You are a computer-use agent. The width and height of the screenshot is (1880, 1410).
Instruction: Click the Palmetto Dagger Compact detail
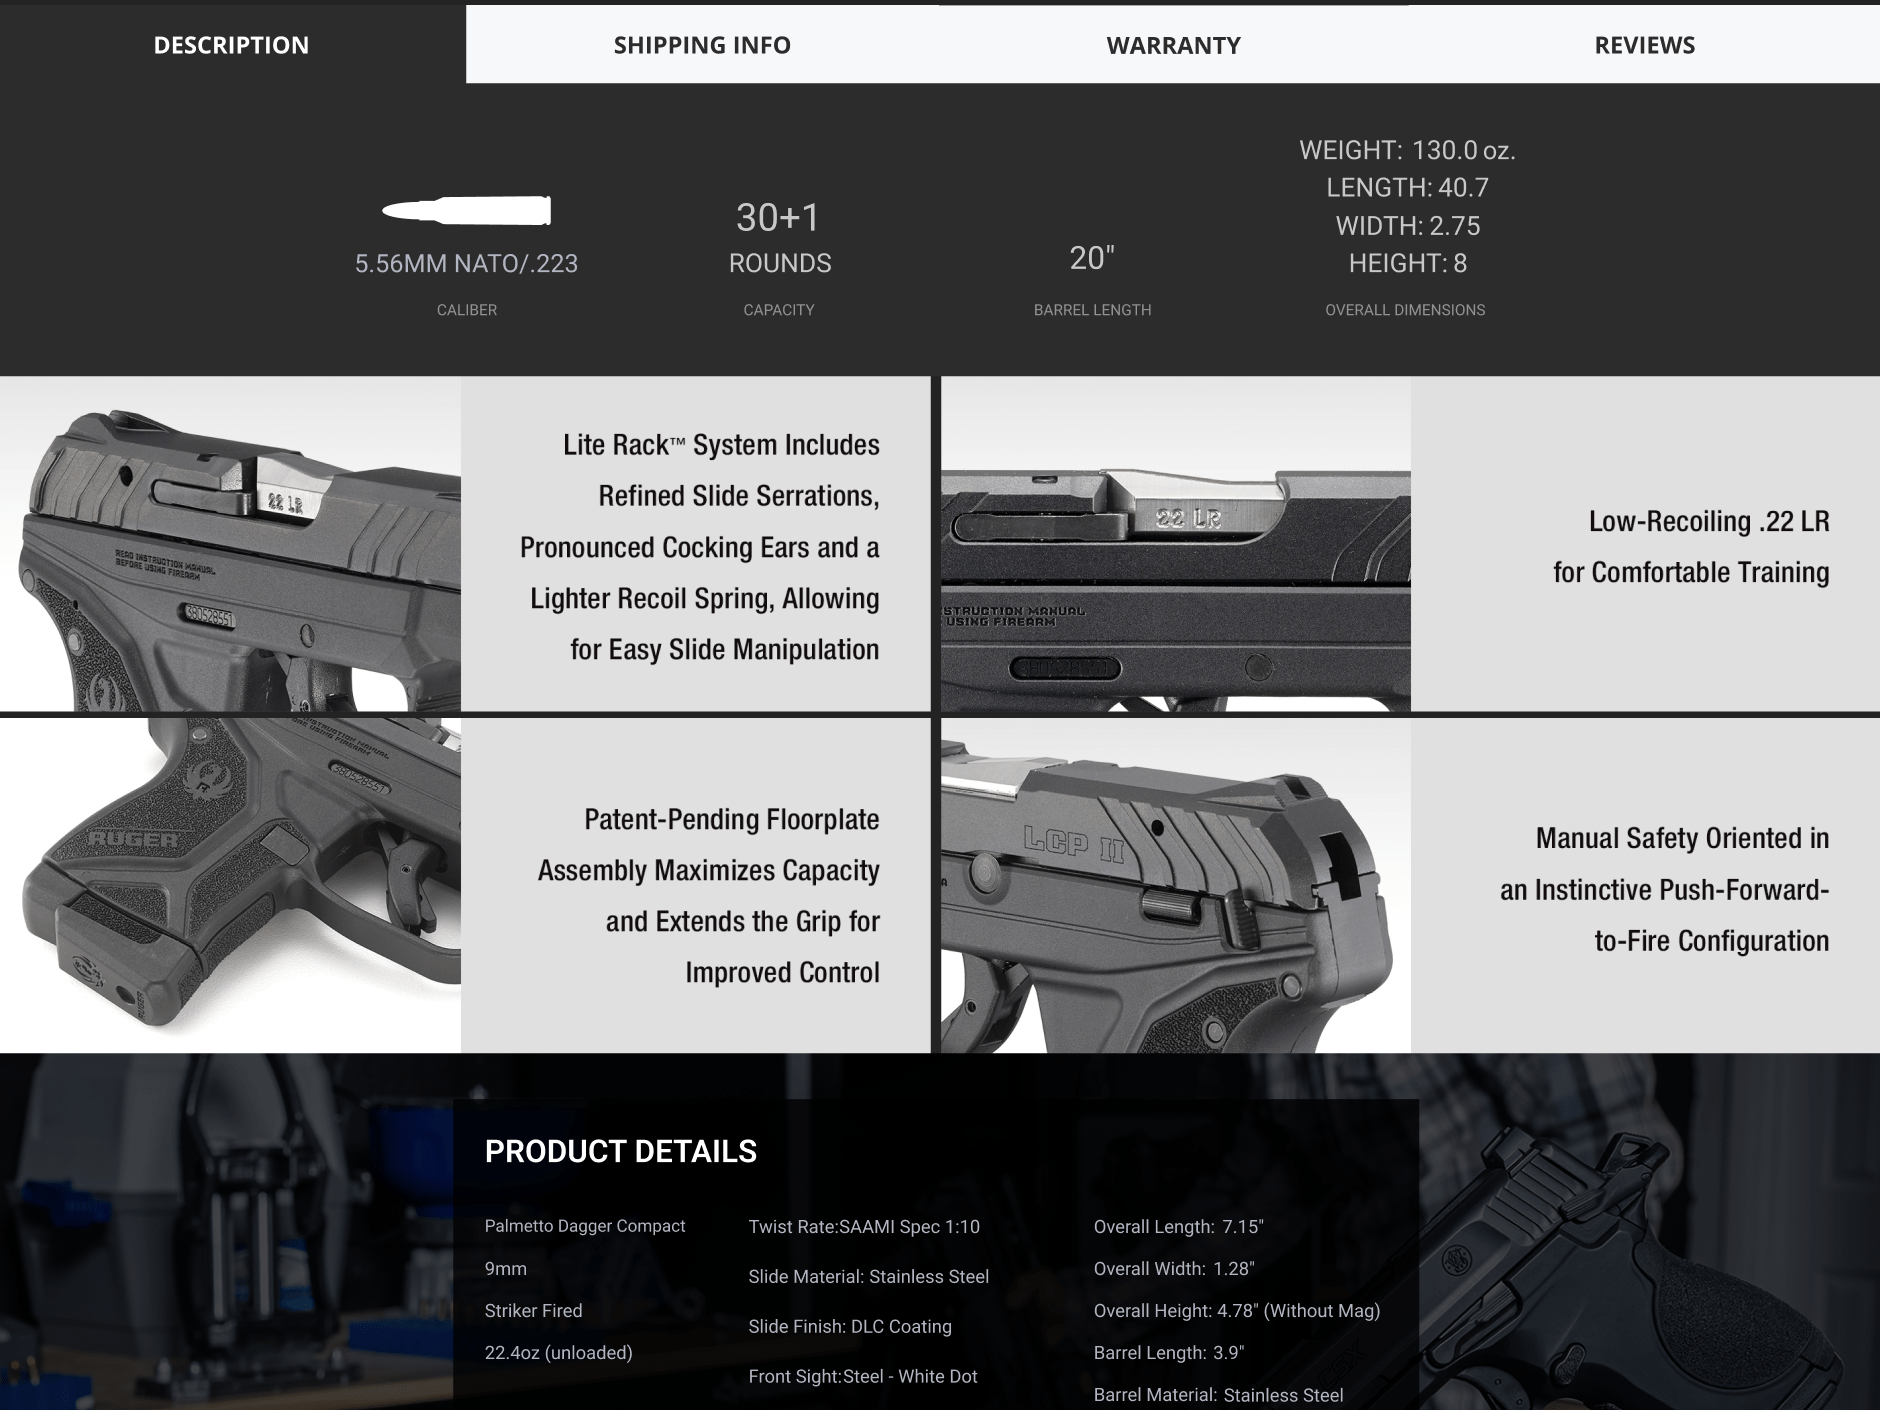pos(585,1226)
